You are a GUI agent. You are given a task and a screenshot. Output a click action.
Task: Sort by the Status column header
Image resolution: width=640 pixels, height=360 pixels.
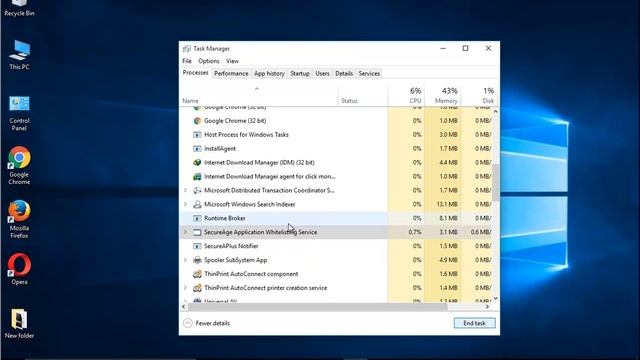[363, 96]
